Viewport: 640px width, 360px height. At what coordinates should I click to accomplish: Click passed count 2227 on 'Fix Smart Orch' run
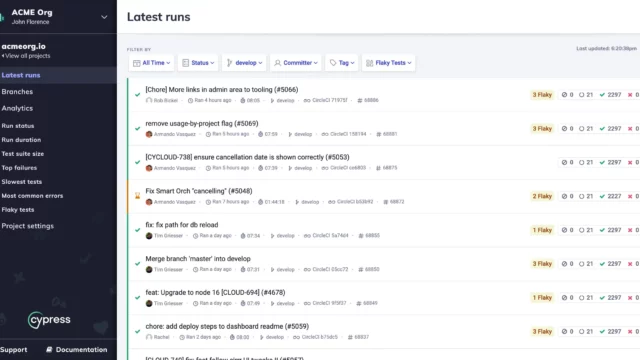pyautogui.click(x=611, y=196)
